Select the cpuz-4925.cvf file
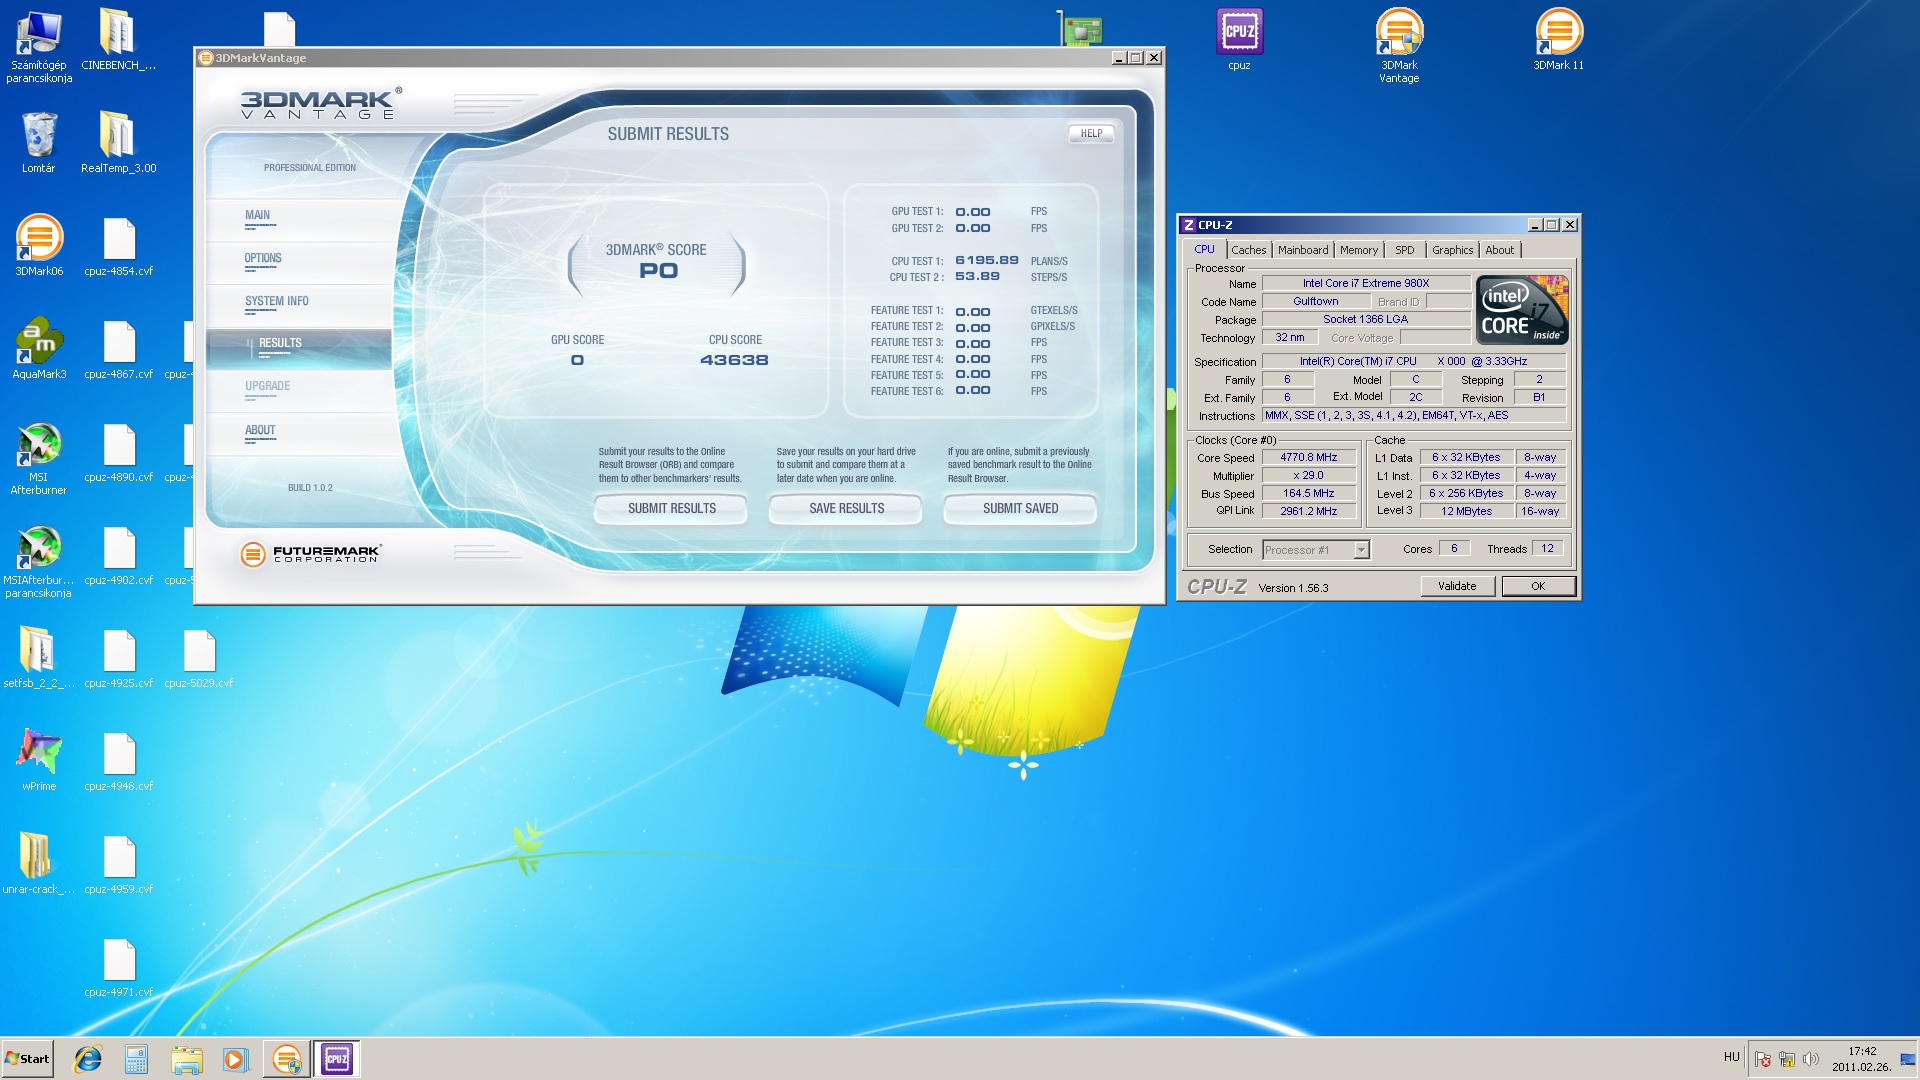 click(119, 658)
